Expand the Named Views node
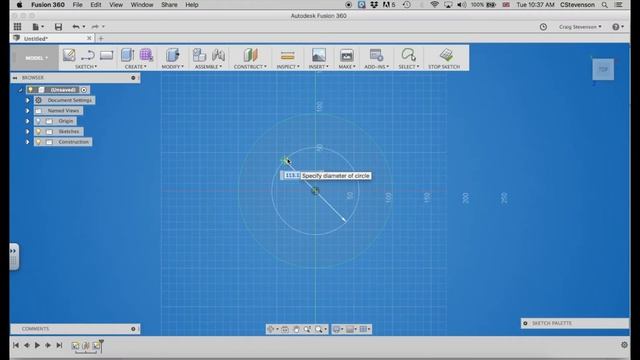This screenshot has height=360, width=640. pos(28,111)
